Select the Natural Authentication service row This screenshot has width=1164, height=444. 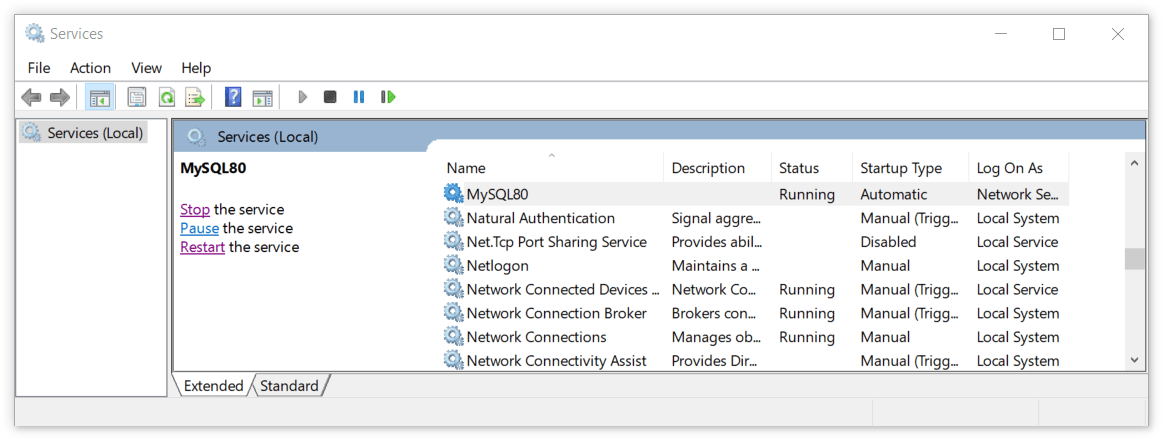[x=755, y=218]
